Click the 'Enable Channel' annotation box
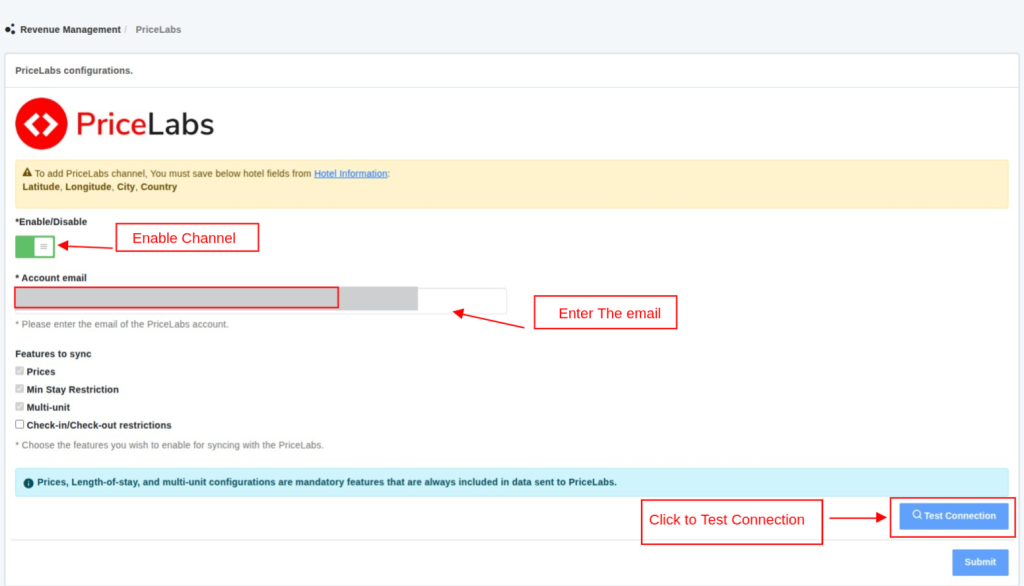1024x586 pixels. tap(187, 238)
